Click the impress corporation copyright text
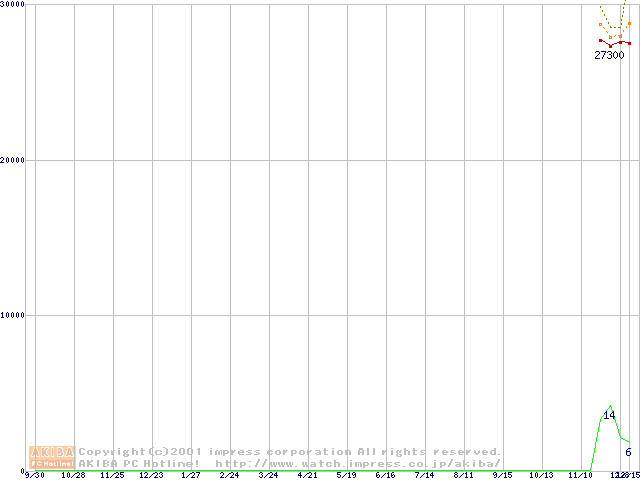This screenshot has height=480, width=640. click(x=290, y=452)
